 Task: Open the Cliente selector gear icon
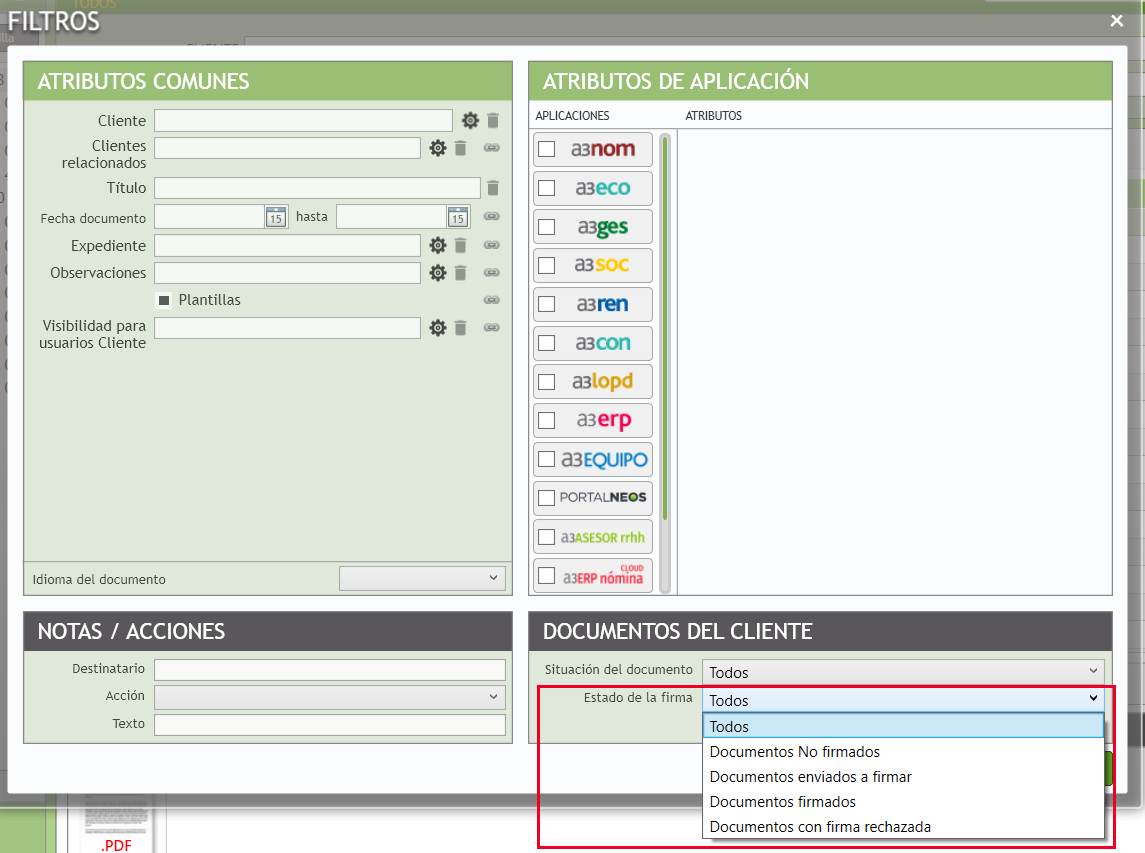click(470, 121)
